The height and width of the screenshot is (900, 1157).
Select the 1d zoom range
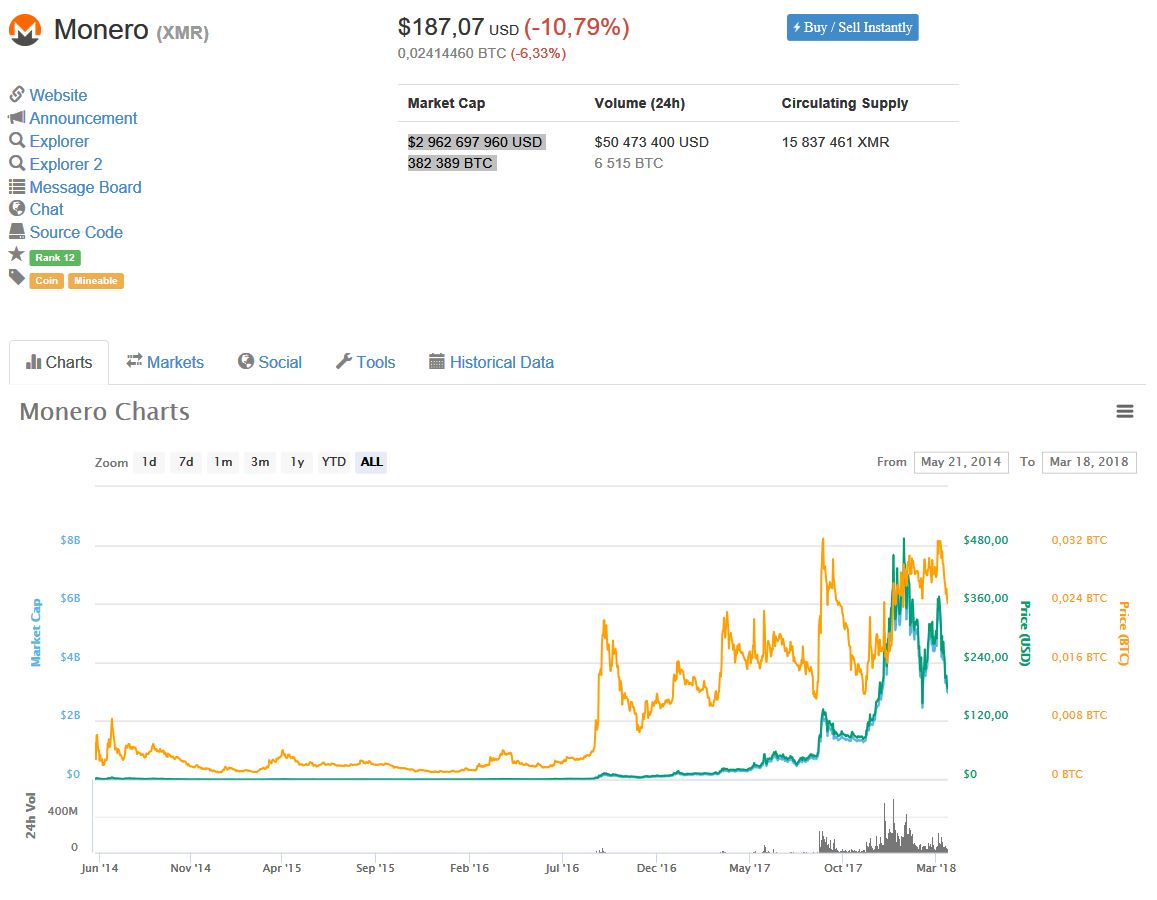click(x=149, y=462)
